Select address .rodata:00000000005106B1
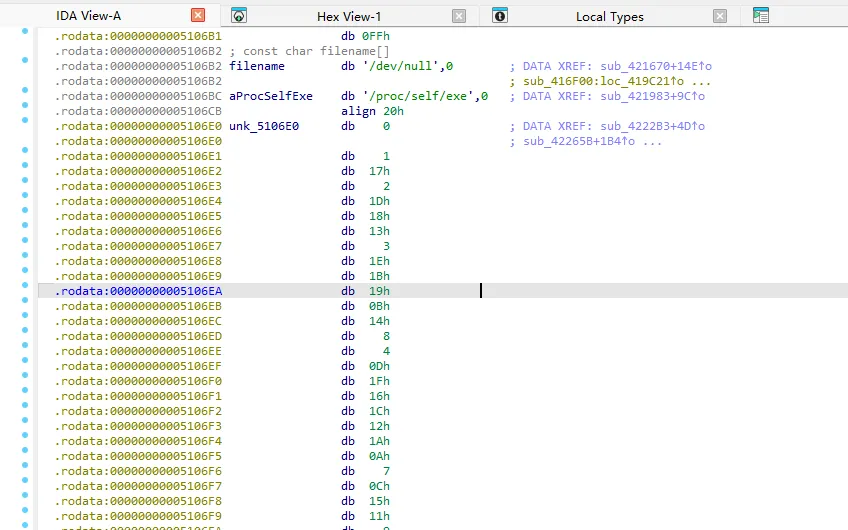The image size is (848, 530). [138, 36]
